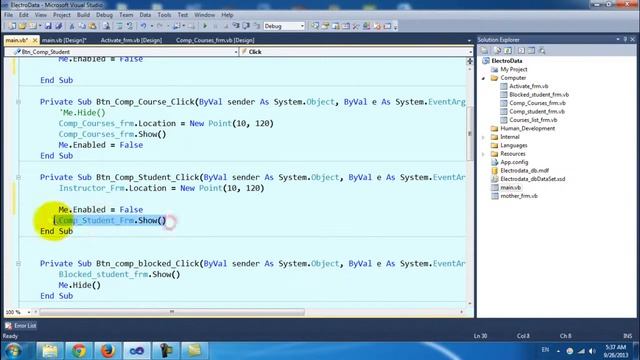Viewport: 640px width, 360px height.
Task: Select Courses_list_frm.vb in Solution Explorer
Action: 533,120
